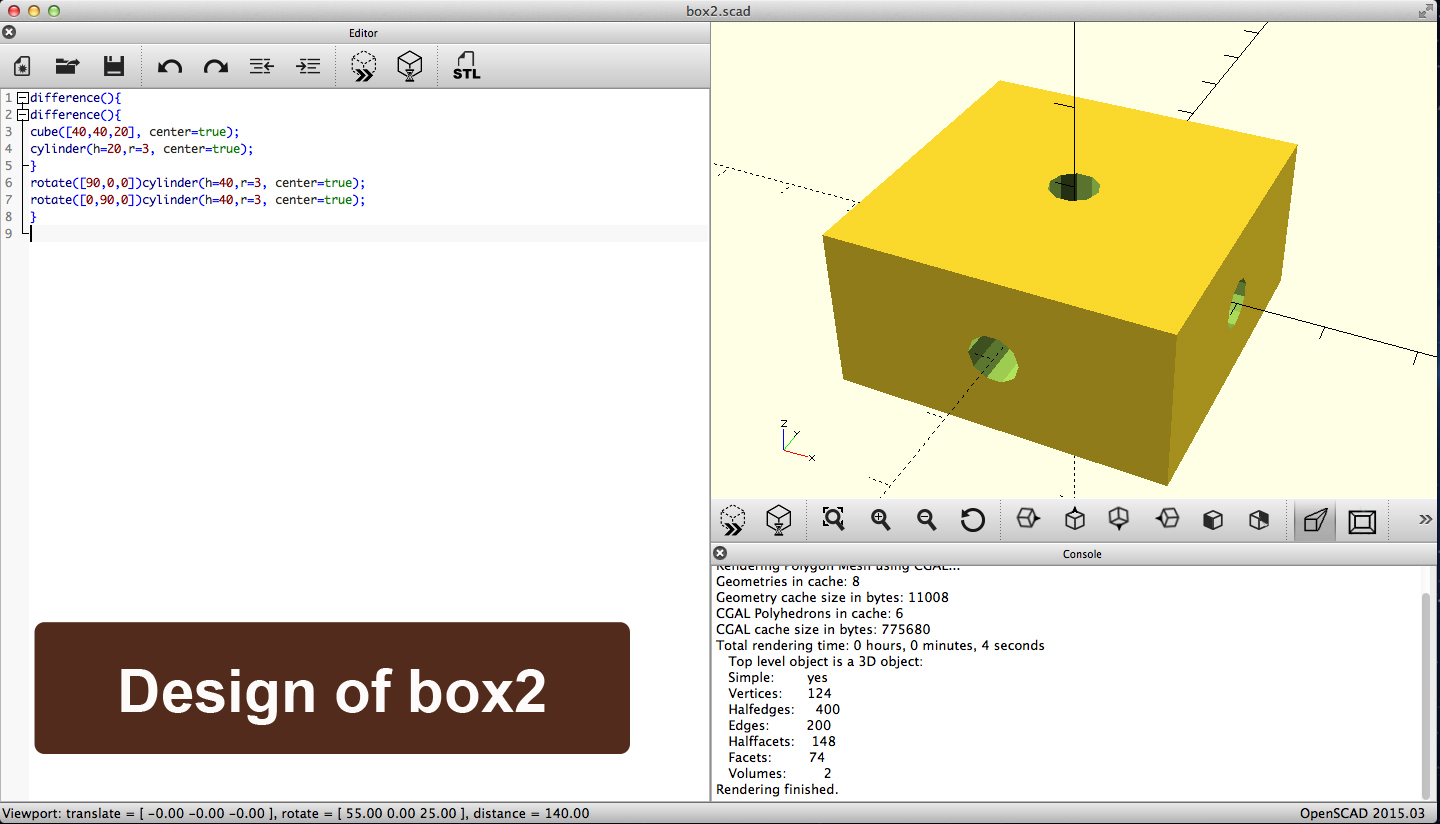Viewport: 1440px width, 824px height.
Task: Open a file with the folder icon
Action: click(x=67, y=67)
